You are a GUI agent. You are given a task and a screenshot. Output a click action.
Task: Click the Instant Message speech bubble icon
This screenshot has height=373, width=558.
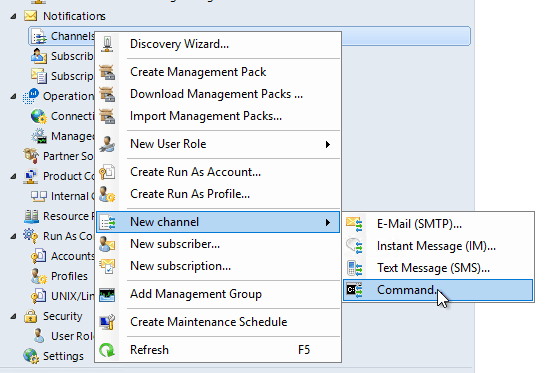tap(354, 246)
